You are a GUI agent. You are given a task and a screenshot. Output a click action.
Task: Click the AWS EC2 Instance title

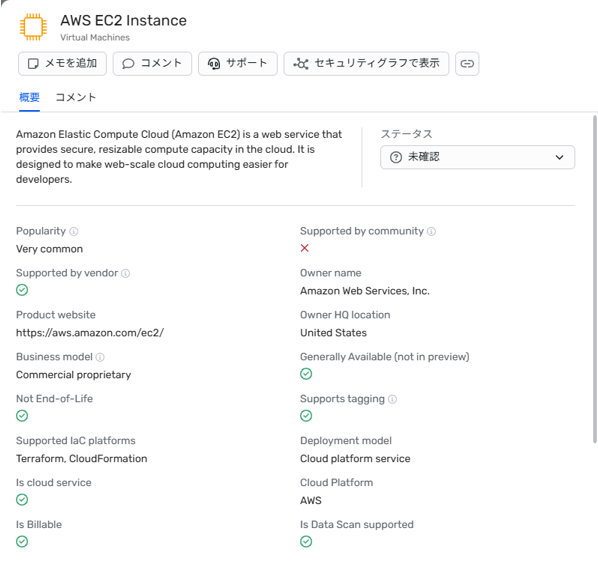(x=124, y=21)
